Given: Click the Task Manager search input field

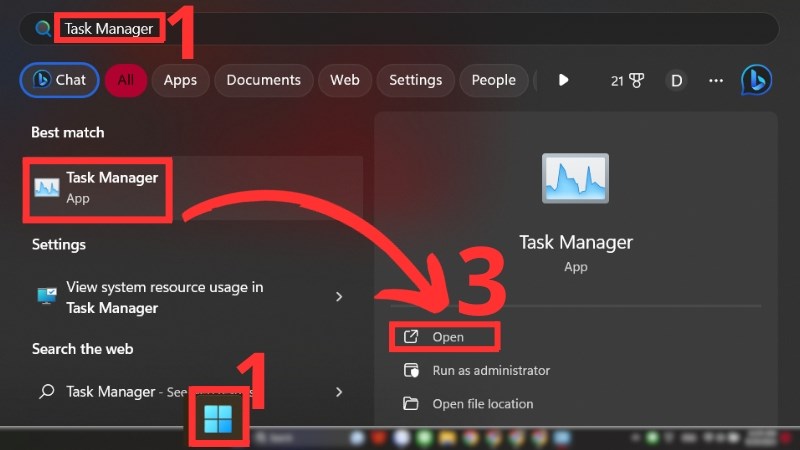Looking at the screenshot, I should click(x=399, y=29).
